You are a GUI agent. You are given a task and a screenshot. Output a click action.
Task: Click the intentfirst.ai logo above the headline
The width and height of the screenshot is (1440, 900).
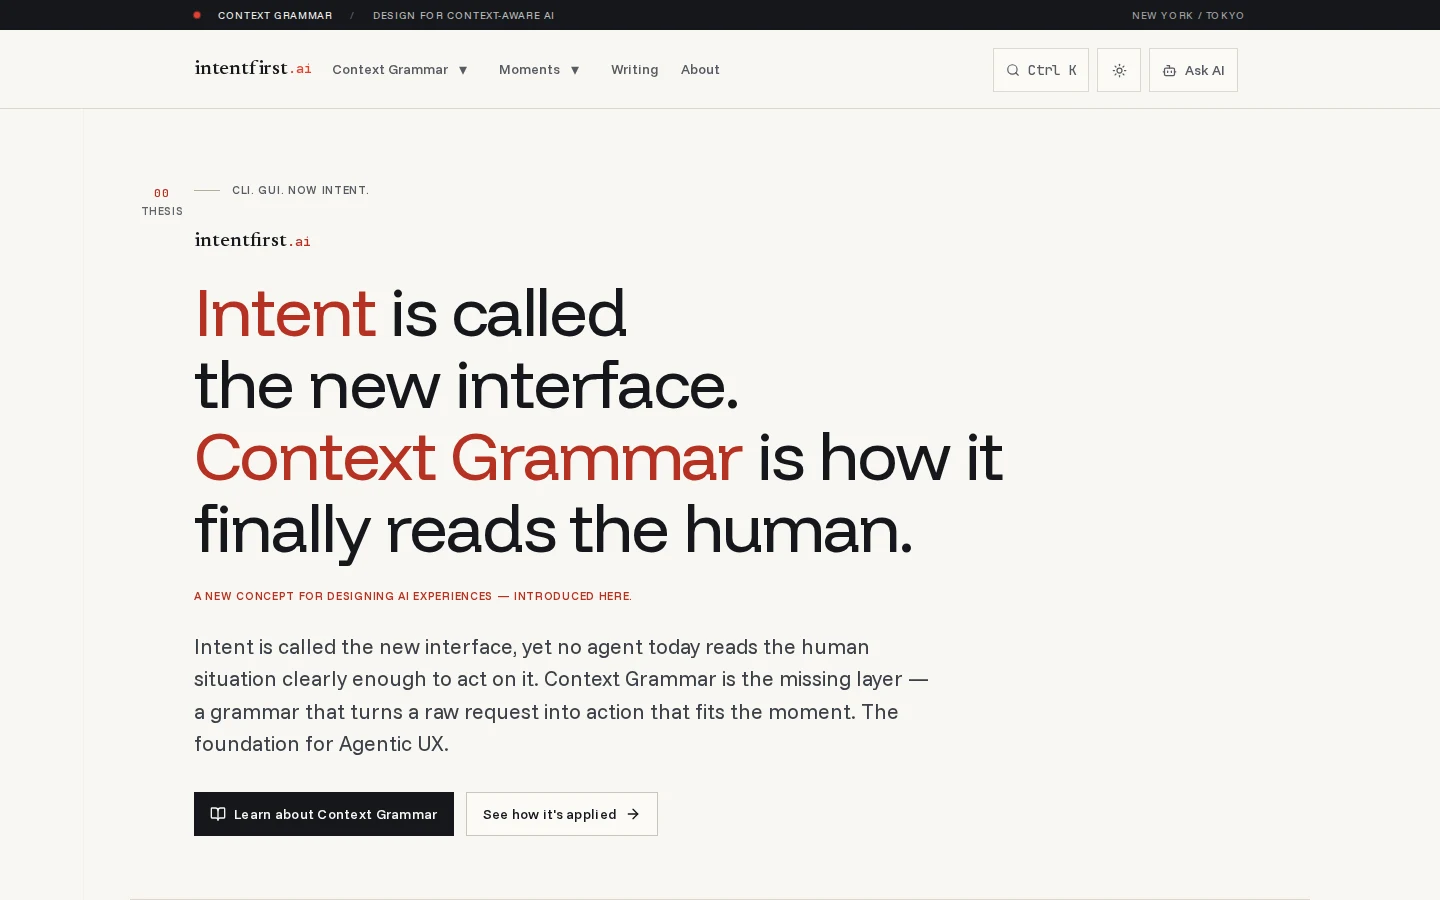tap(253, 240)
